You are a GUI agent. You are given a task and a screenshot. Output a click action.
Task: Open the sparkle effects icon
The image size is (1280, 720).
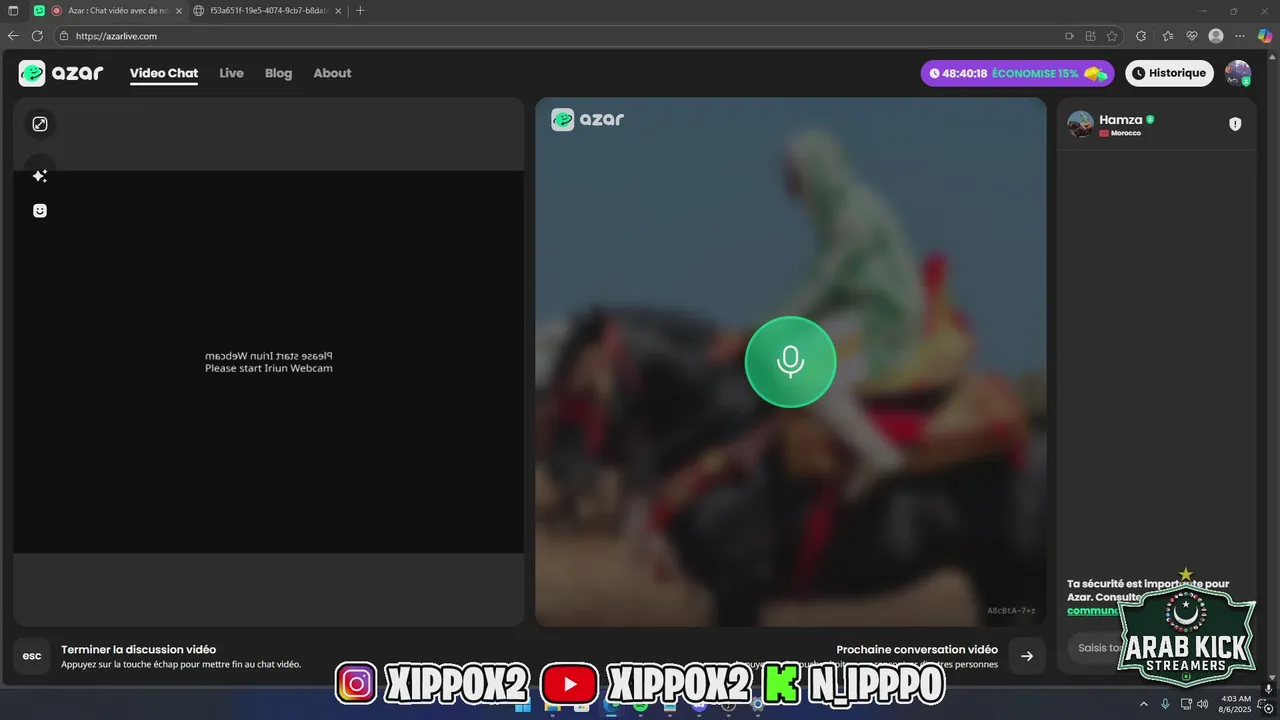pyautogui.click(x=40, y=176)
